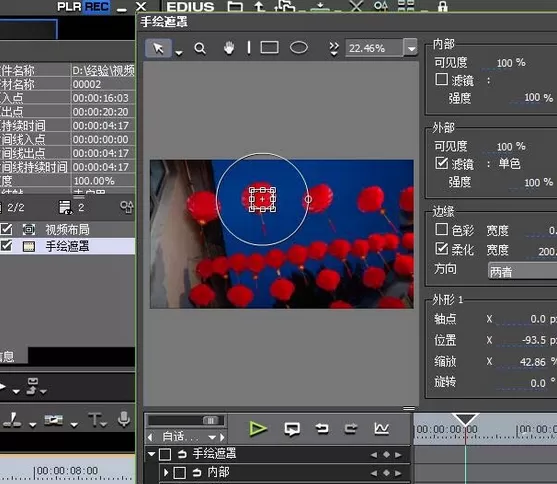Click the T title creation icon
Screen dimensions: 557x484
(95, 420)
